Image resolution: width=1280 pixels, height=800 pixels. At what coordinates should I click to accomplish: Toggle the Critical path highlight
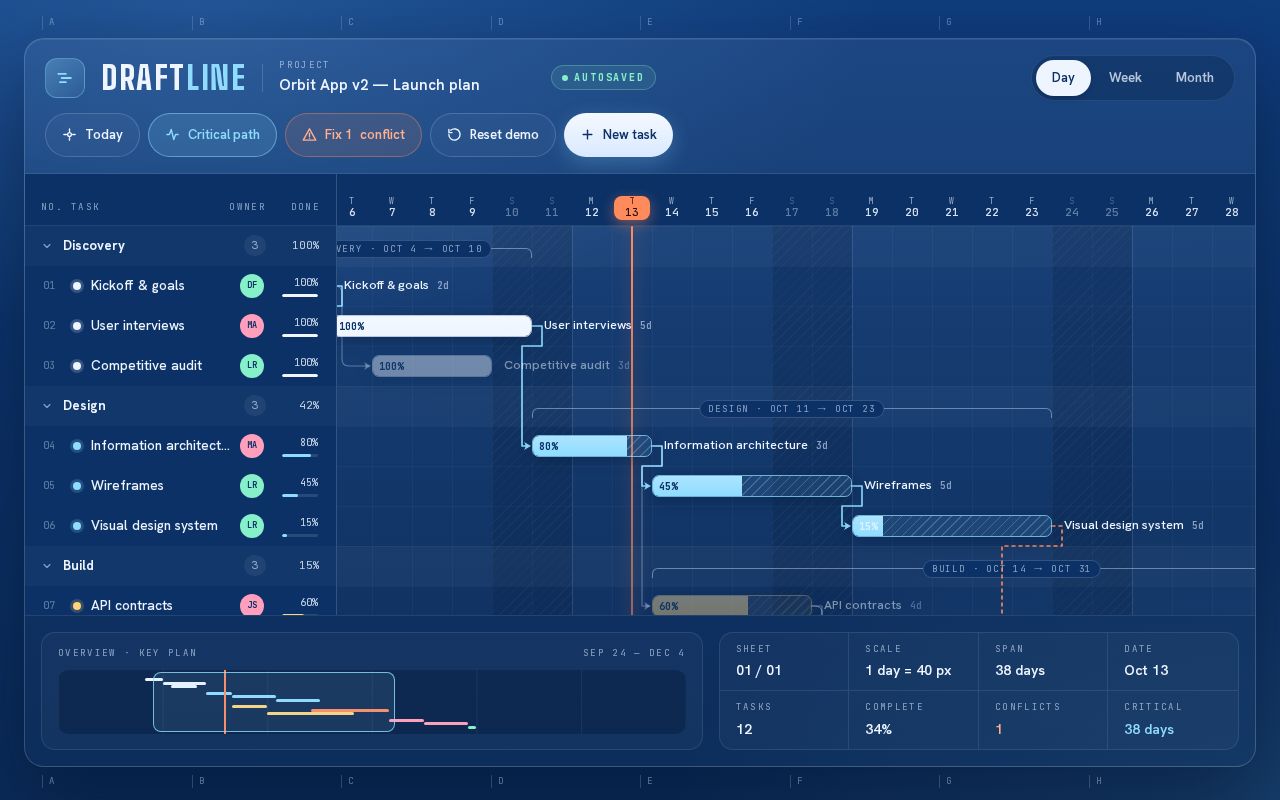point(212,135)
